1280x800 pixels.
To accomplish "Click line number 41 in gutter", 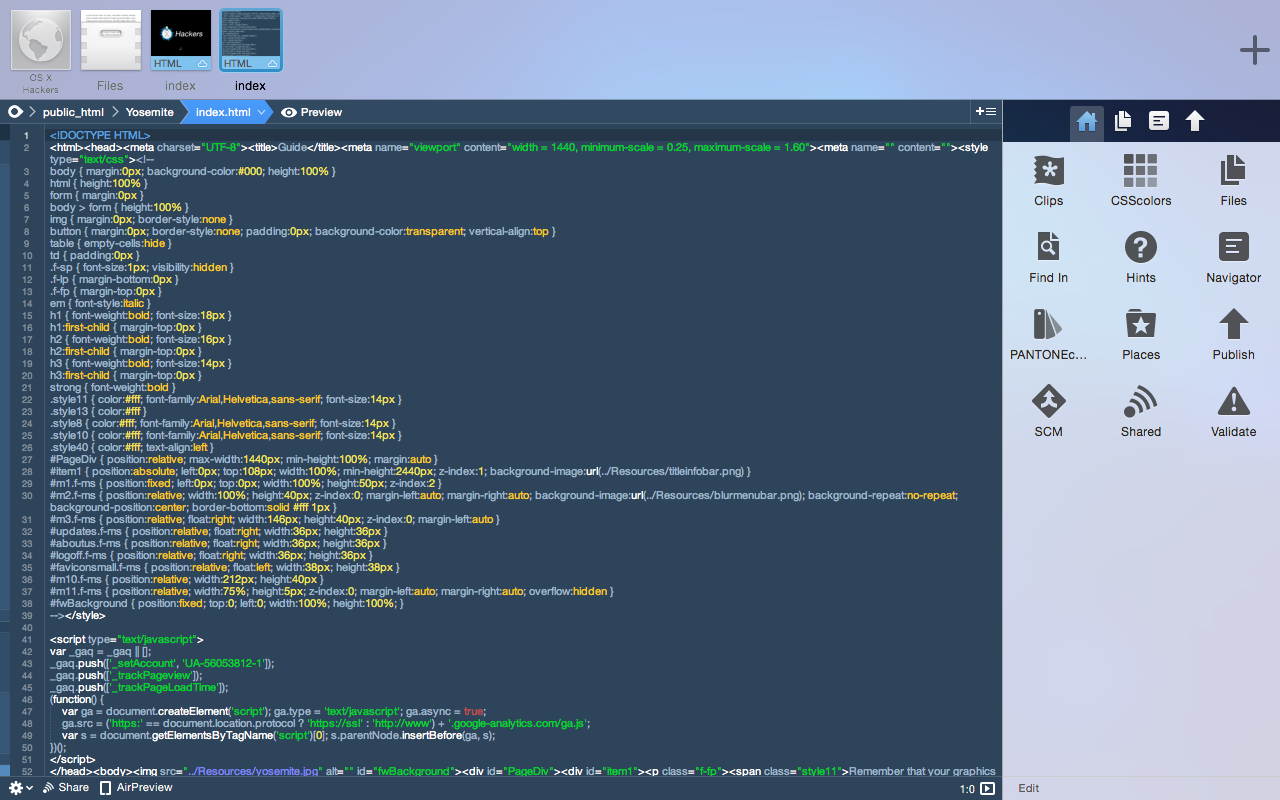I will click(x=25, y=639).
